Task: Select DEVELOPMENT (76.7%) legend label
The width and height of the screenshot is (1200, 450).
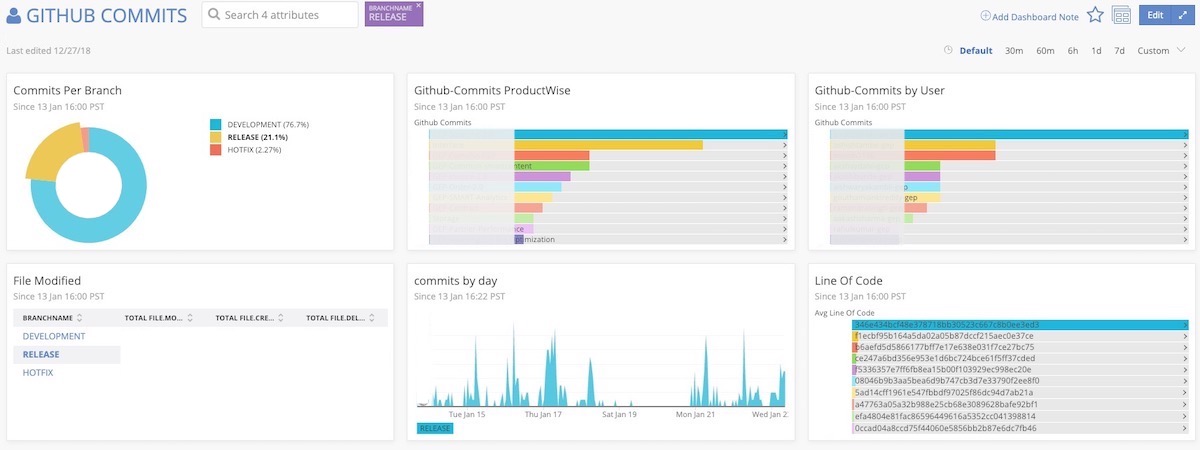Action: pos(268,124)
